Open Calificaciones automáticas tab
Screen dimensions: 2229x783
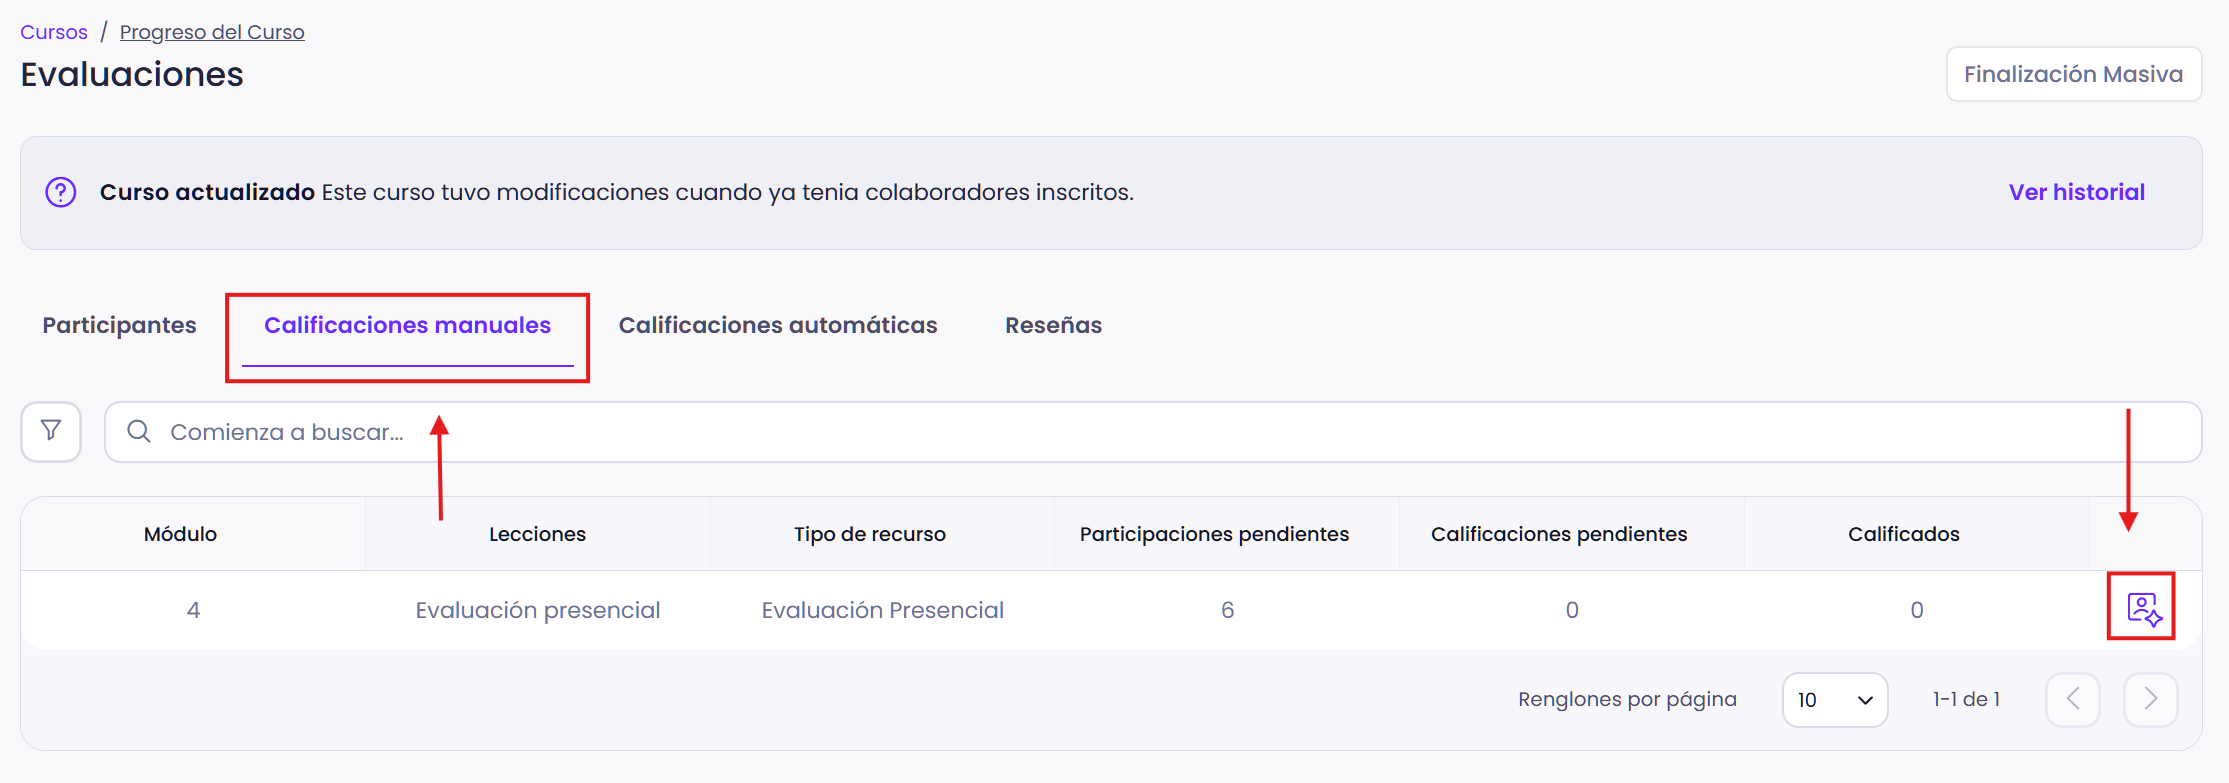tap(777, 325)
